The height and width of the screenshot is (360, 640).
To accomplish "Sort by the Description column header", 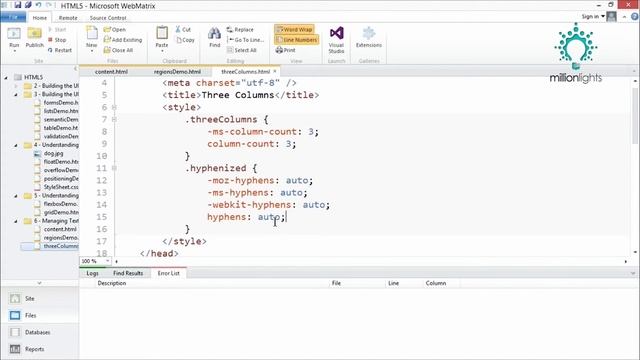I will 111,283.
